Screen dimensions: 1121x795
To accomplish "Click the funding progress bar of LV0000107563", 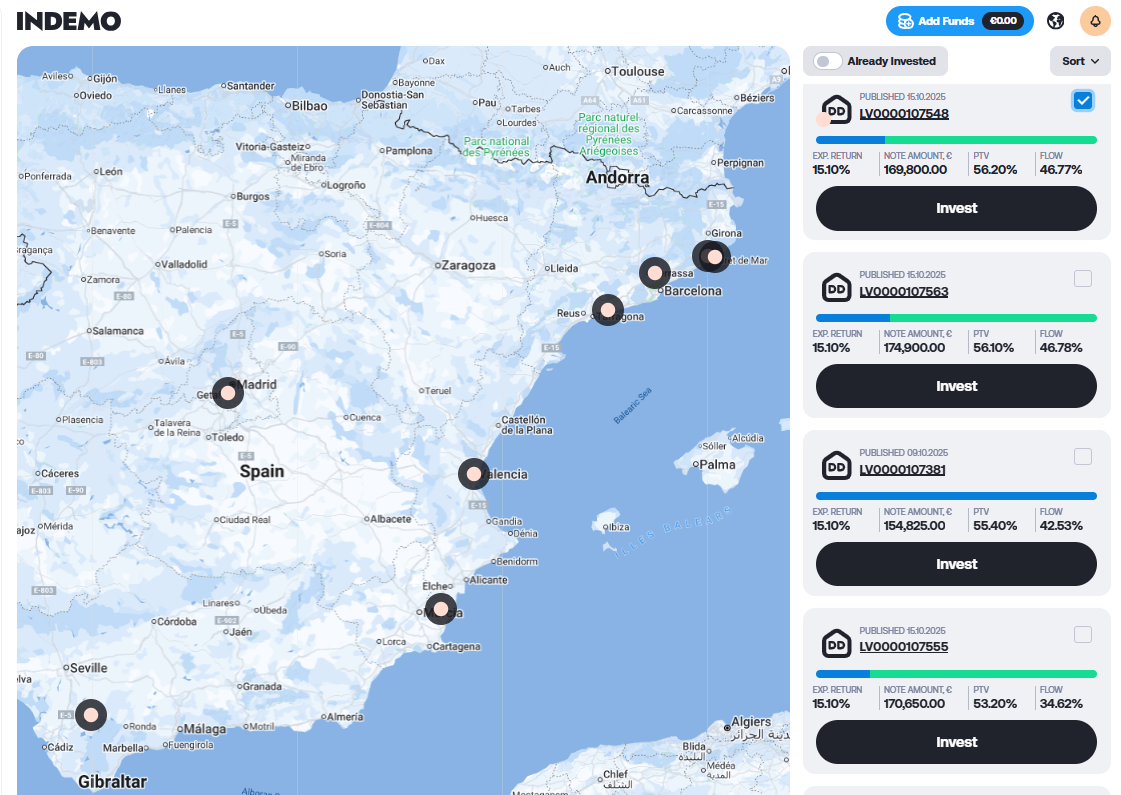I will [956, 318].
